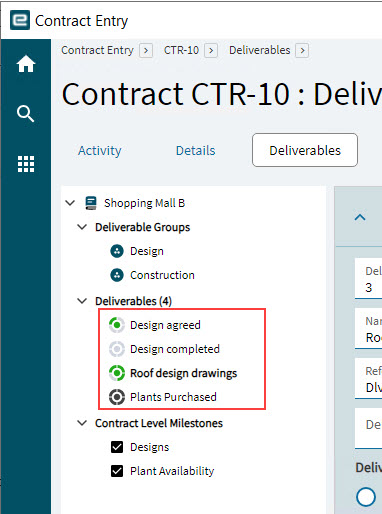Click the Design group icon
The width and height of the screenshot is (382, 514).
(x=117, y=251)
